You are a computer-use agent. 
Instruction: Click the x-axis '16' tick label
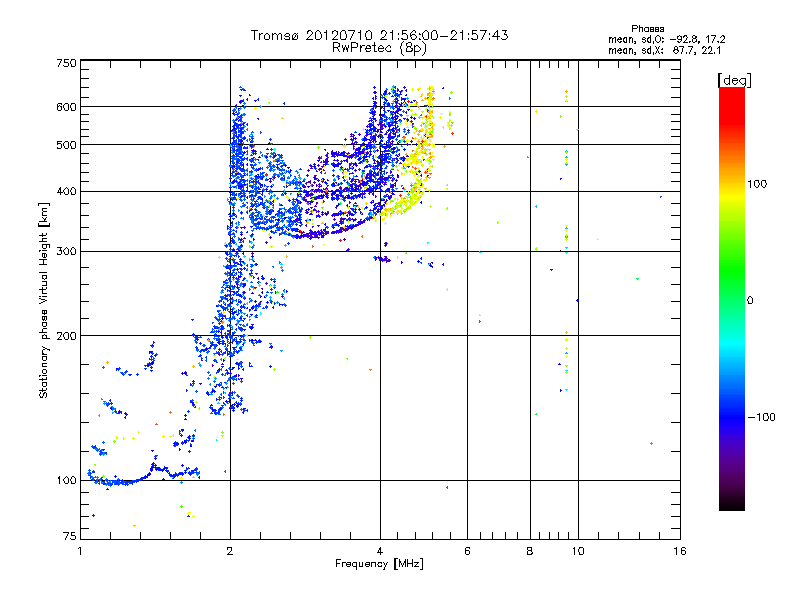point(680,551)
